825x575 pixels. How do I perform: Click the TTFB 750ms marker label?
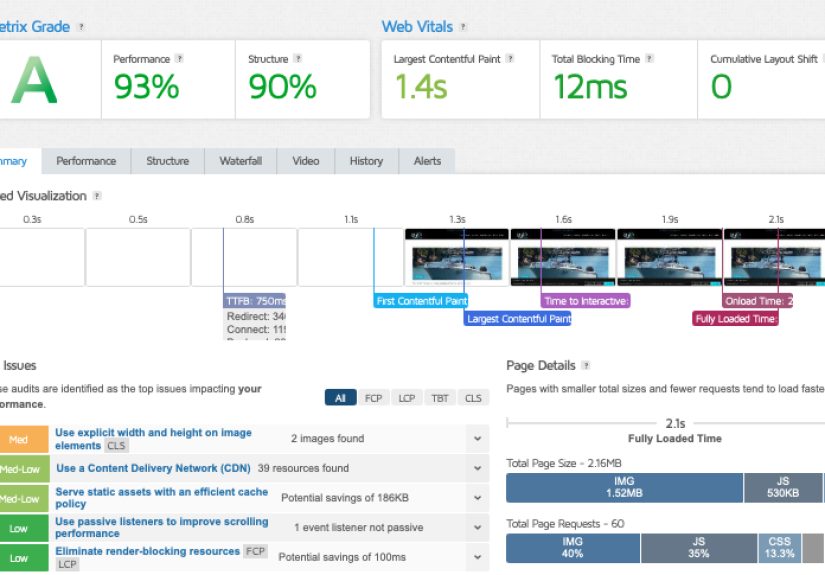coord(255,301)
